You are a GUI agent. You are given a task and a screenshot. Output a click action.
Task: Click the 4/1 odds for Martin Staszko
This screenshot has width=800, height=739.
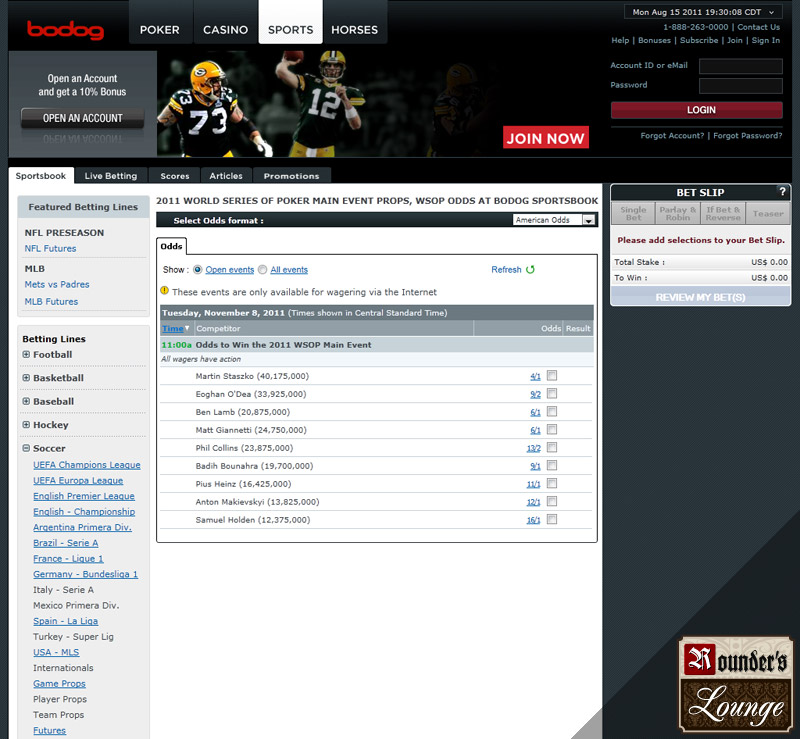tap(535, 377)
